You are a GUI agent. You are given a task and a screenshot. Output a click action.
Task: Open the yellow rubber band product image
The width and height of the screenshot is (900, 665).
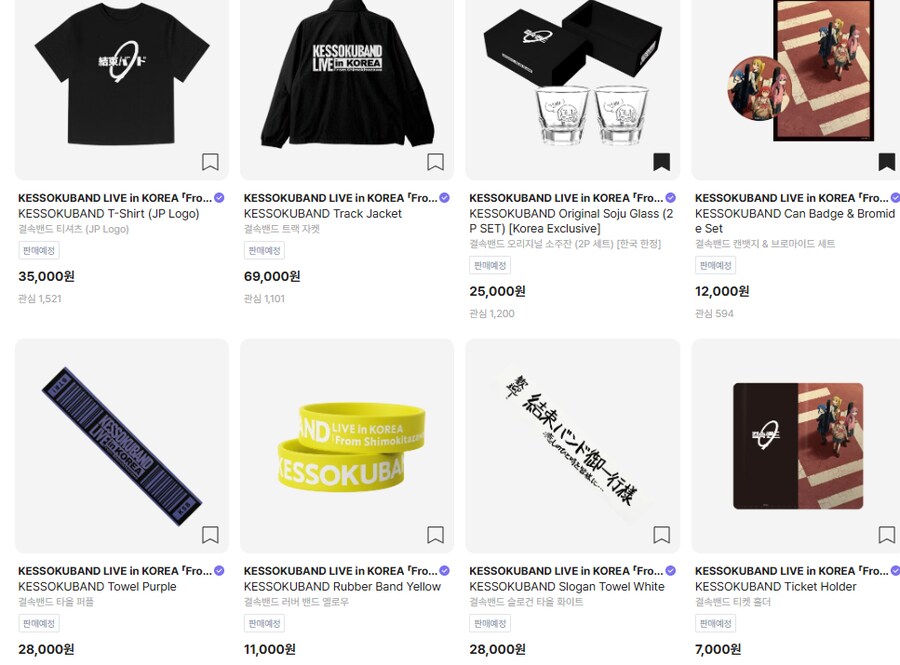347,446
